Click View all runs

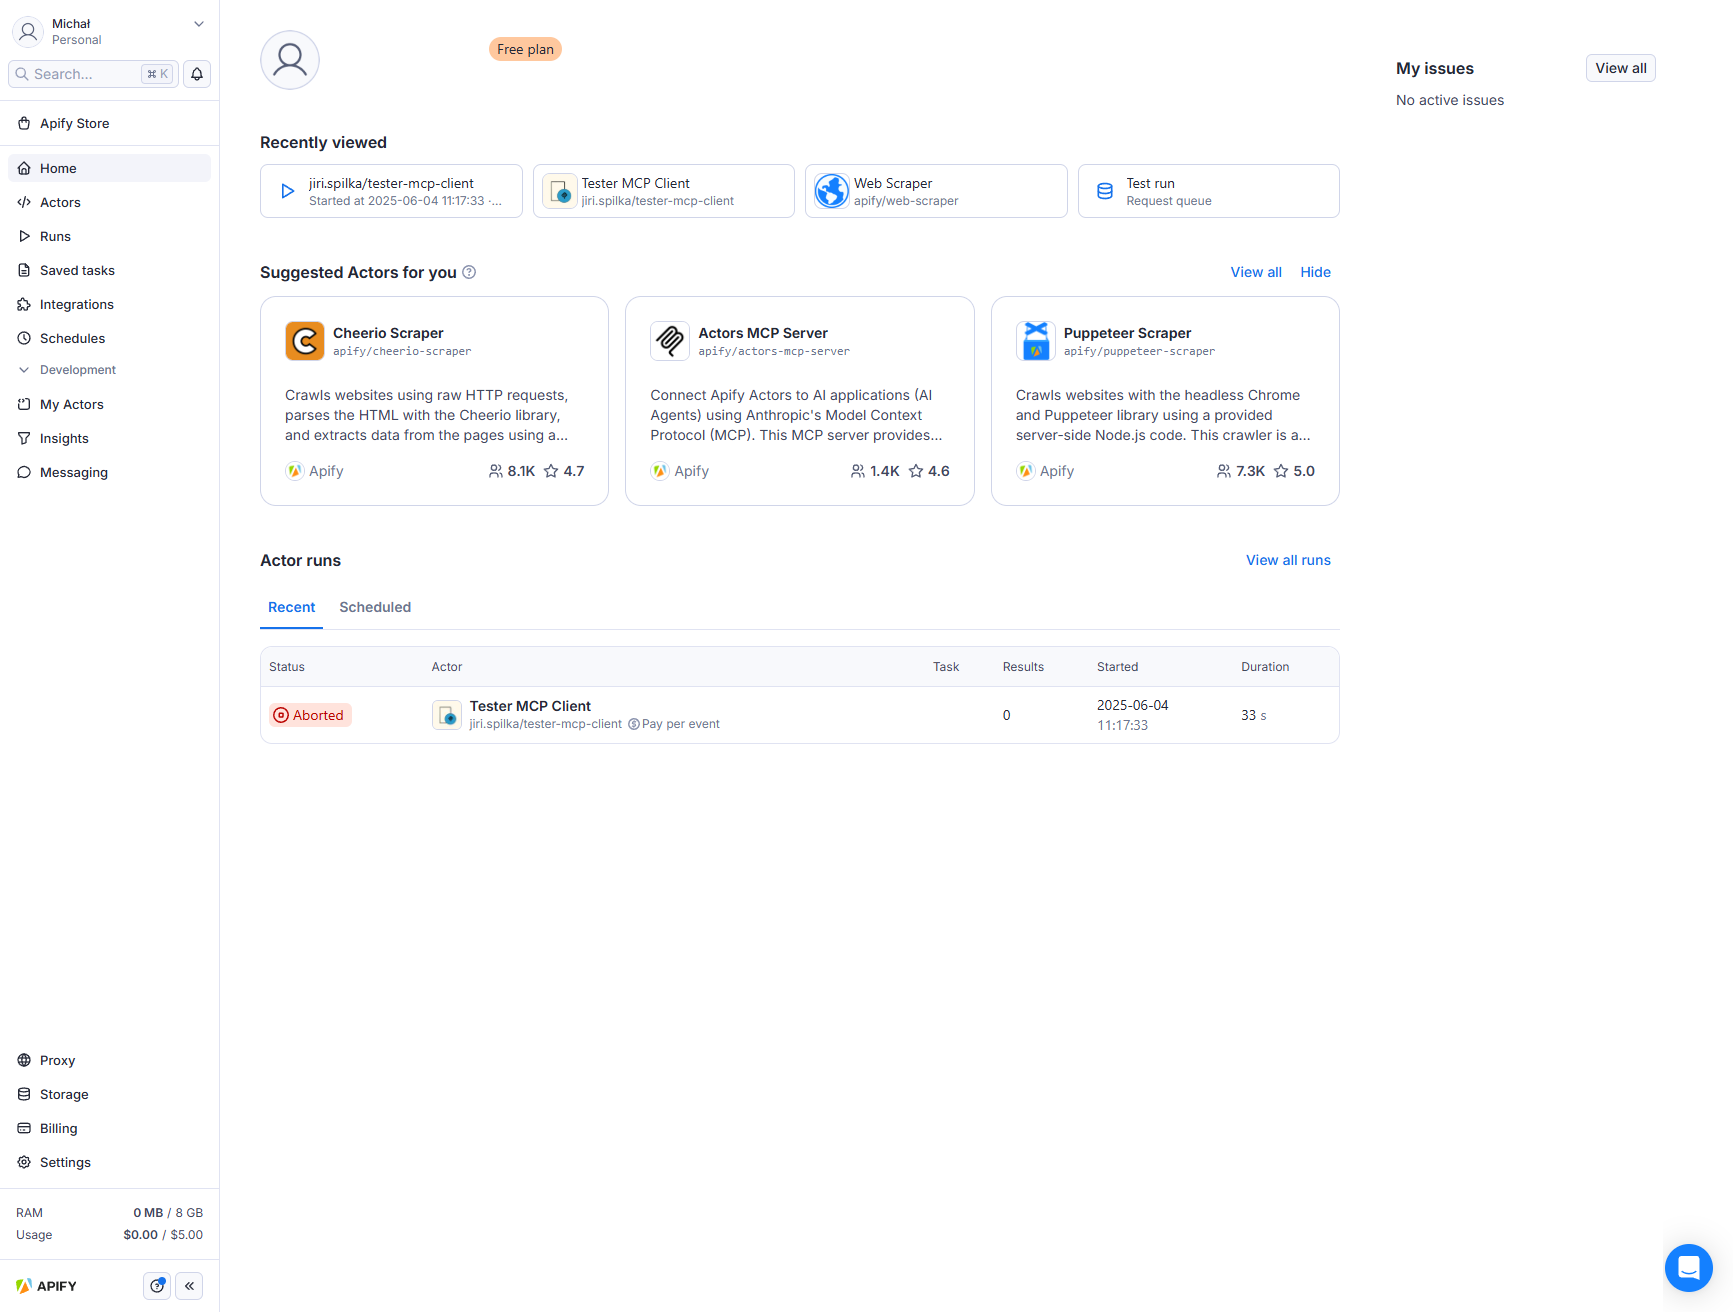(1288, 560)
